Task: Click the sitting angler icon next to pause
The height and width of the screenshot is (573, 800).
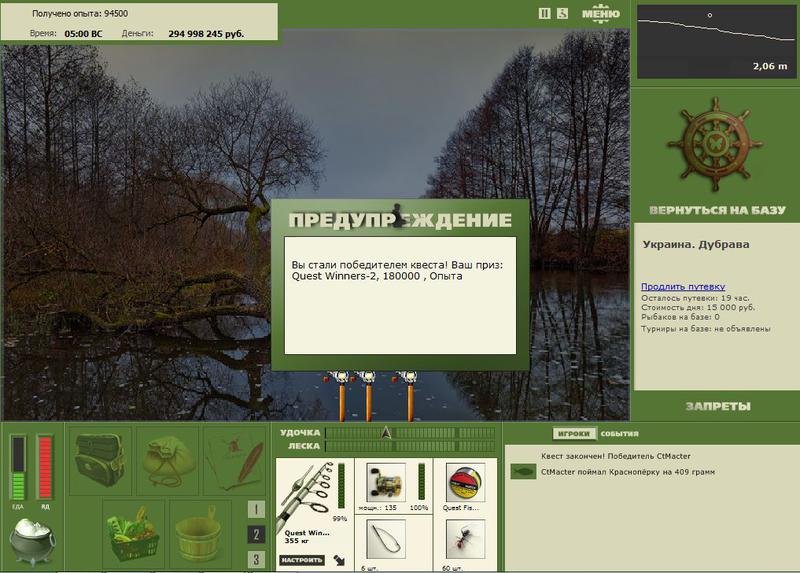Action: [x=562, y=14]
